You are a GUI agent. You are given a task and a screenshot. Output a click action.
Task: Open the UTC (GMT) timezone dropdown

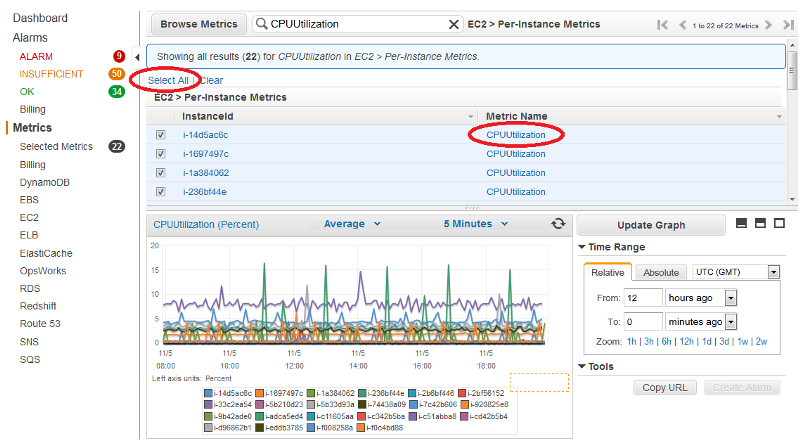773,272
